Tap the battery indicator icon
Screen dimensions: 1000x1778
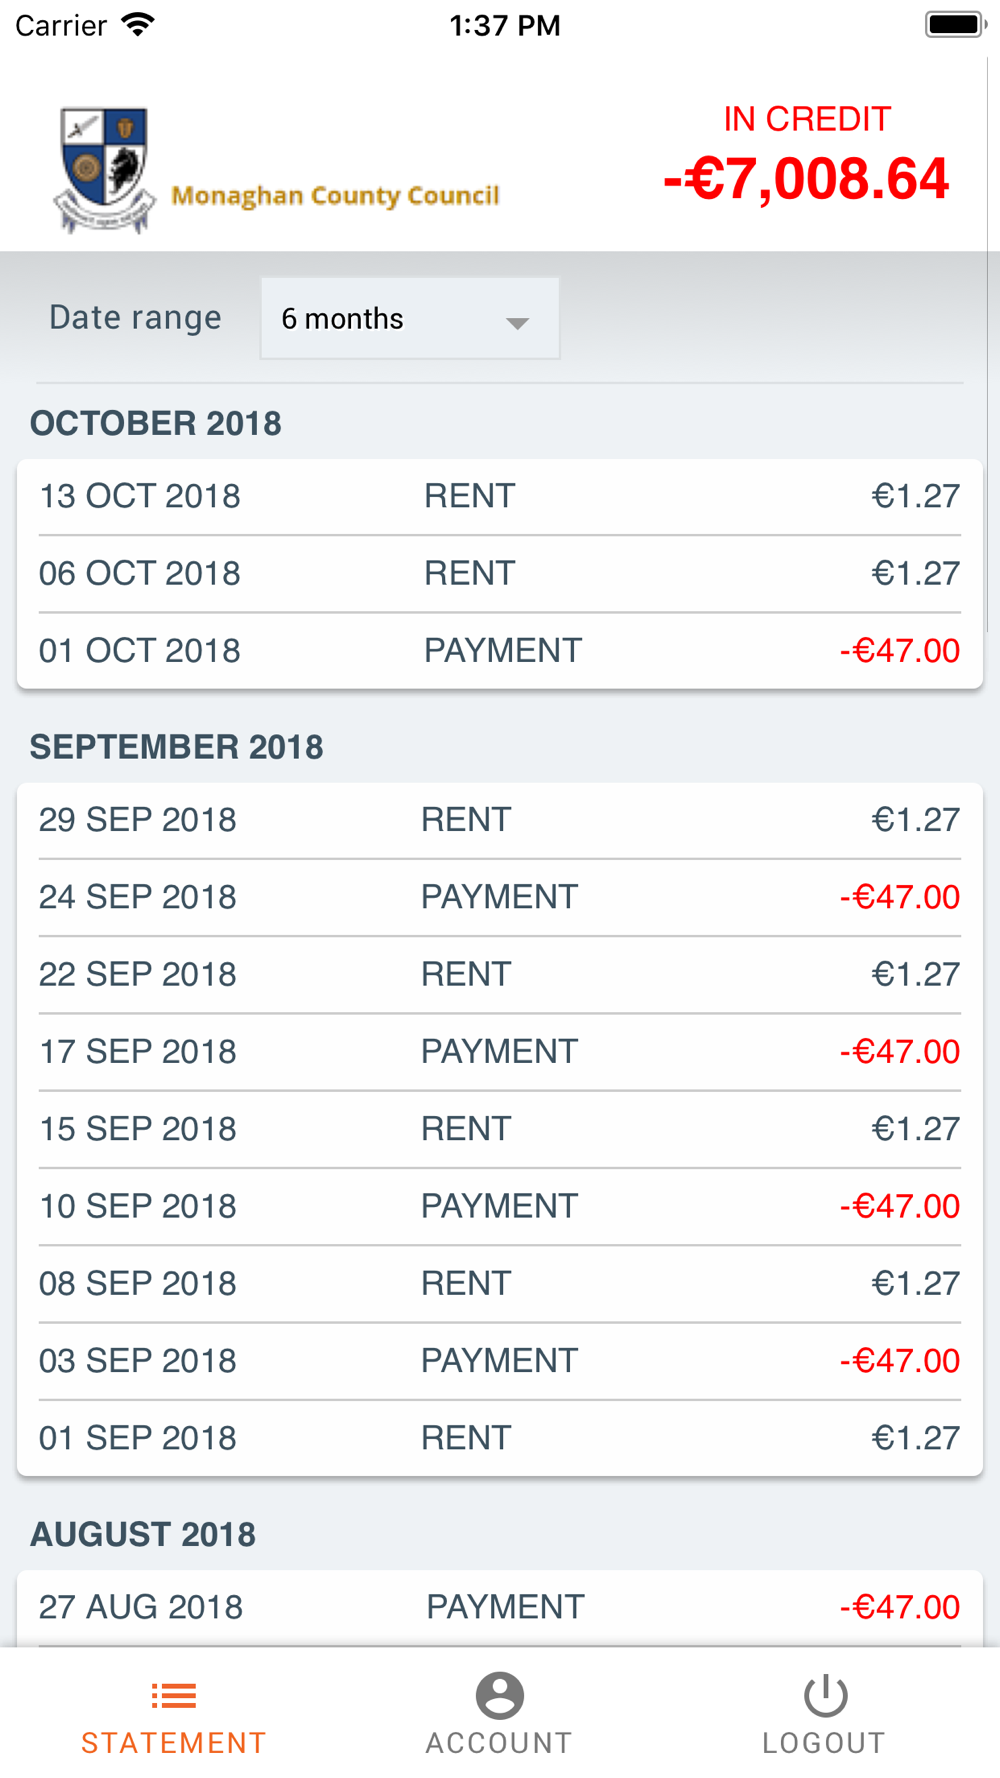pyautogui.click(x=956, y=25)
